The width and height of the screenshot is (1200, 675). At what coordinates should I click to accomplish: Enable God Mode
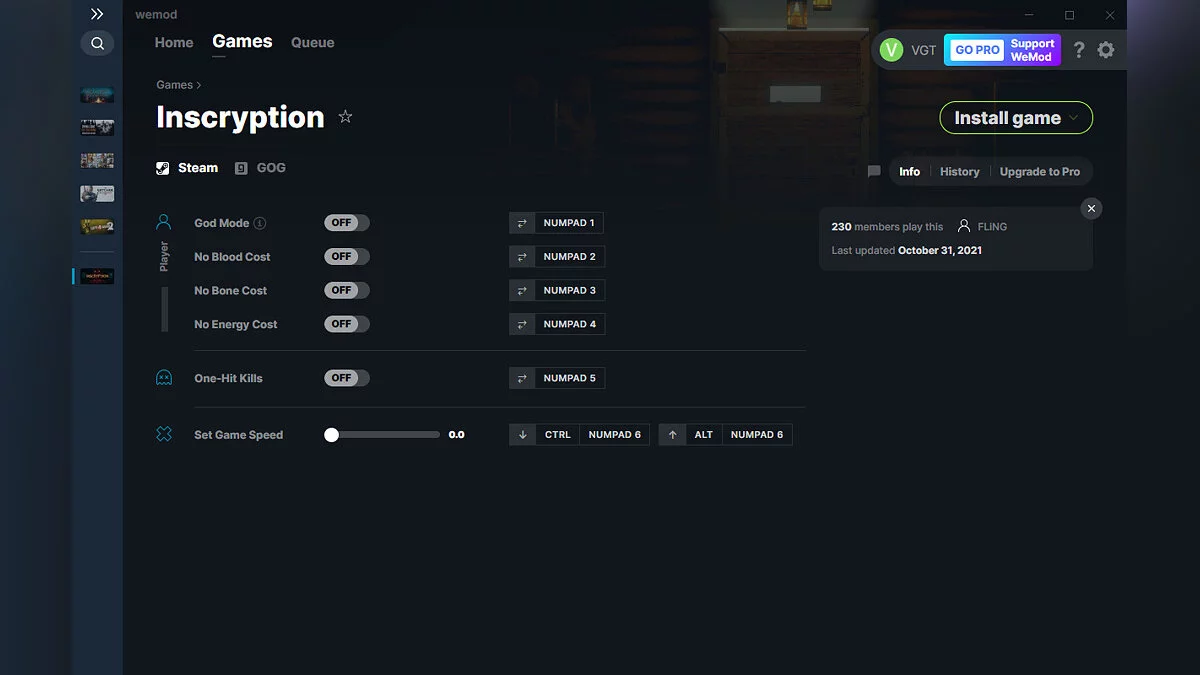coord(346,222)
